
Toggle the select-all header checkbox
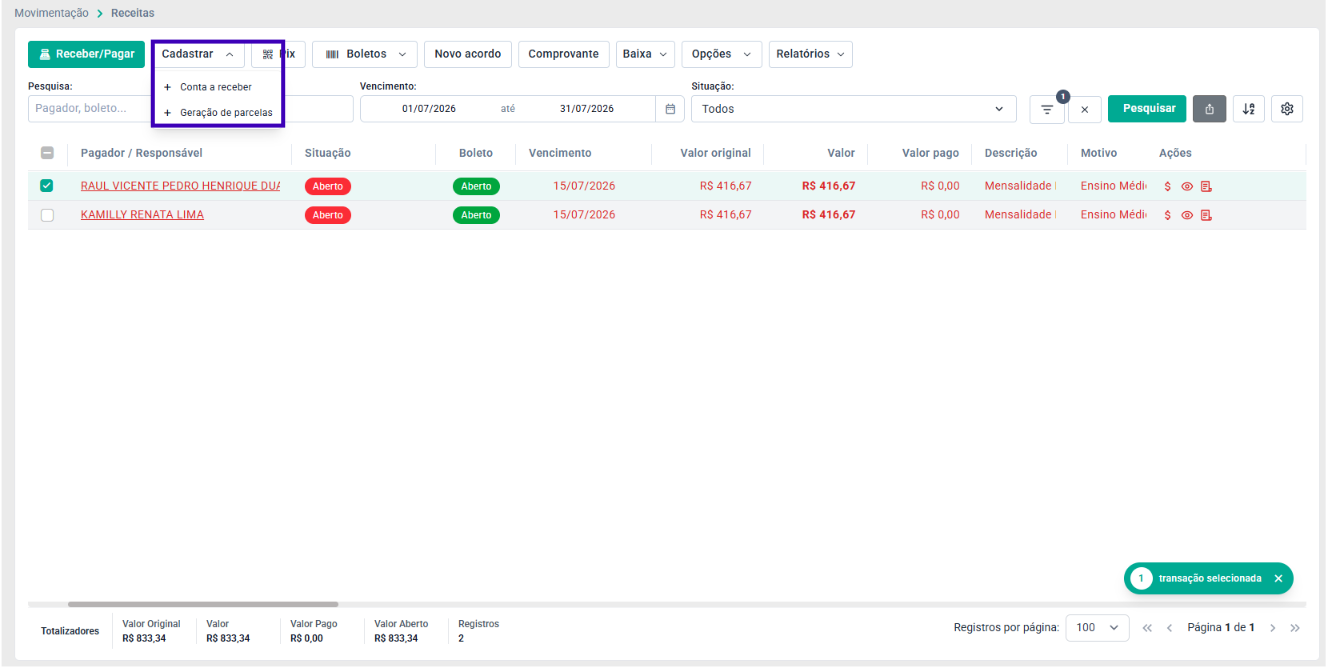tap(47, 153)
